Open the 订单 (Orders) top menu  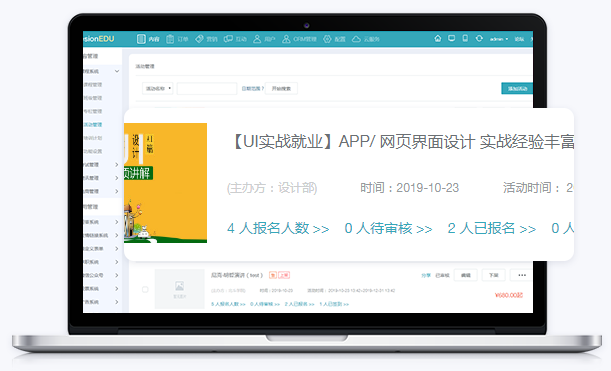tap(177, 39)
